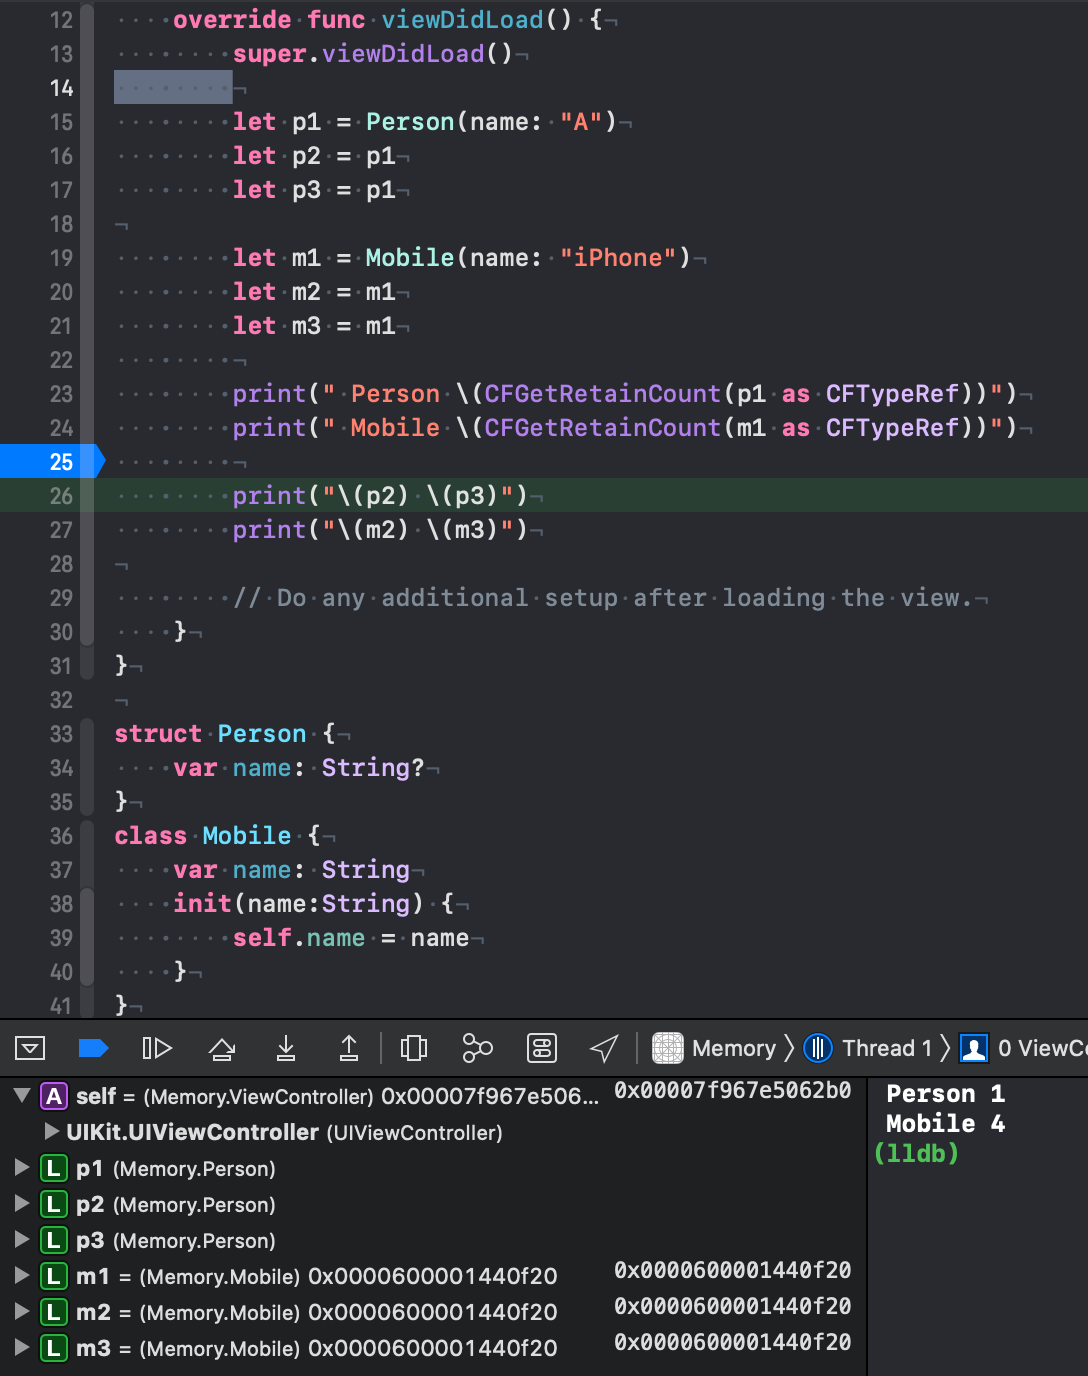Screen dimensions: 1088x1376
Task: Click the Step Into icon
Action: pos(286,1049)
